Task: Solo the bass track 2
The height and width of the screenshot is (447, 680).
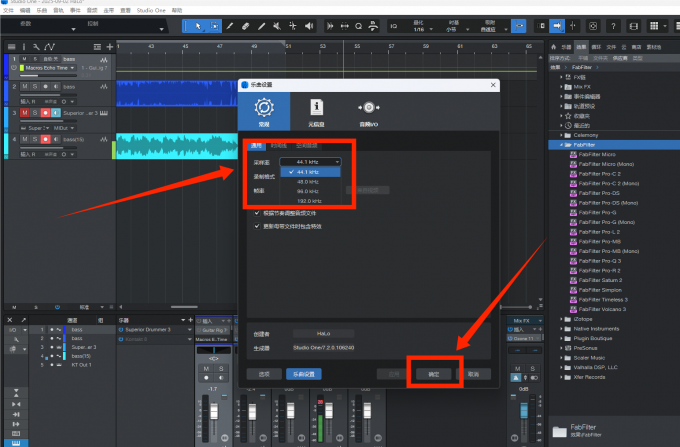Action: coord(35,87)
